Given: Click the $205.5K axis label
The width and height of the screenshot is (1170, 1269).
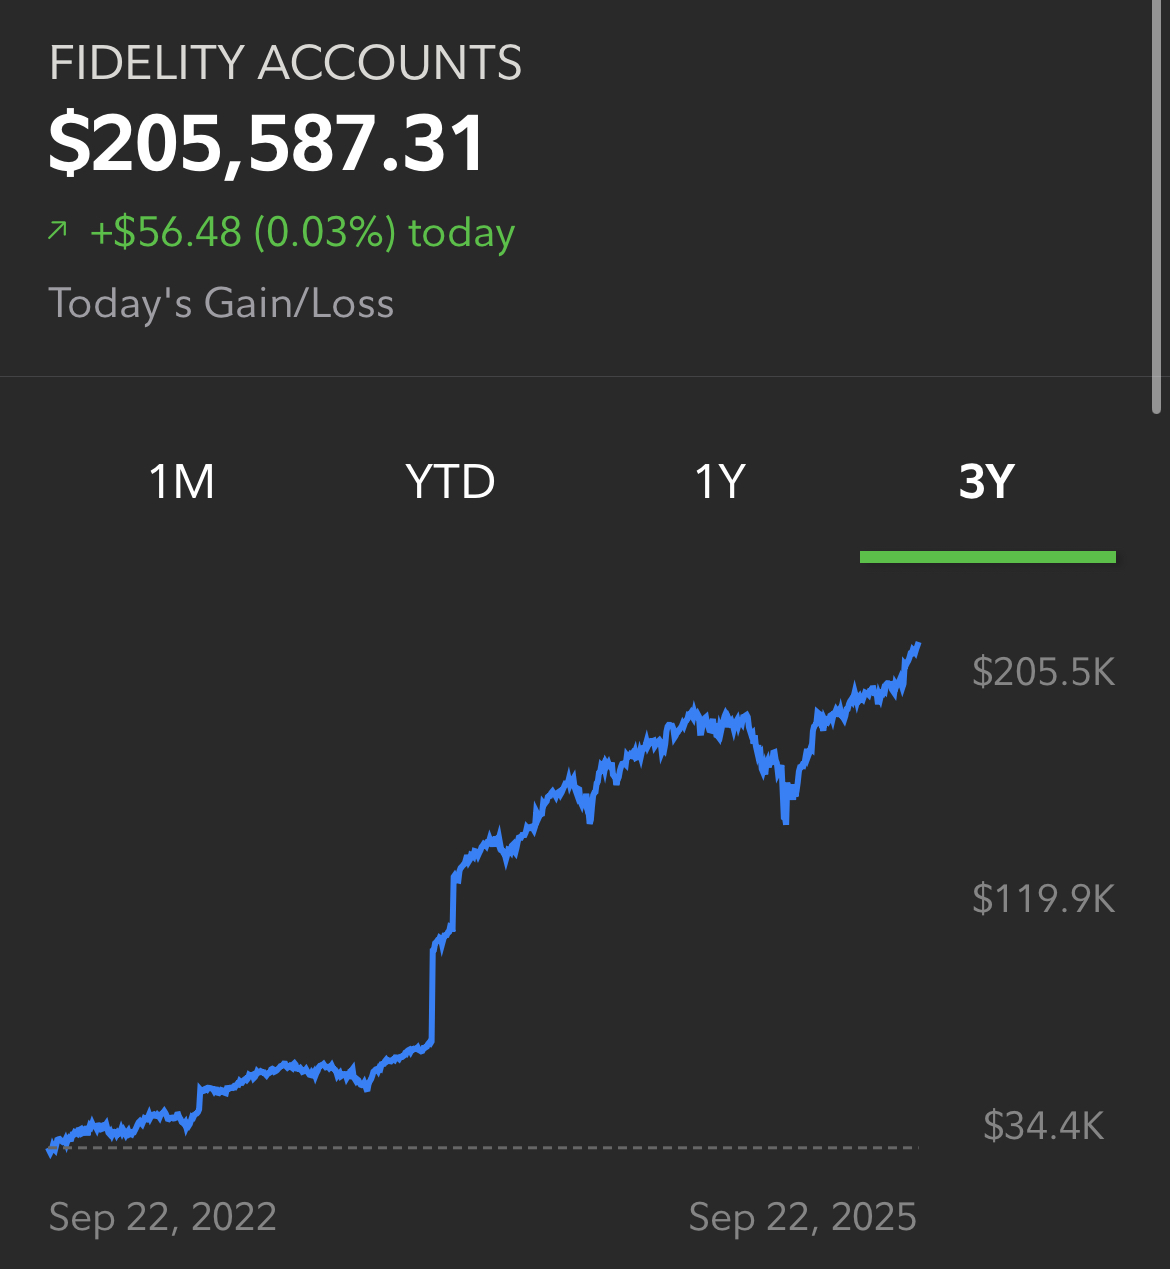Looking at the screenshot, I should point(1043,672).
